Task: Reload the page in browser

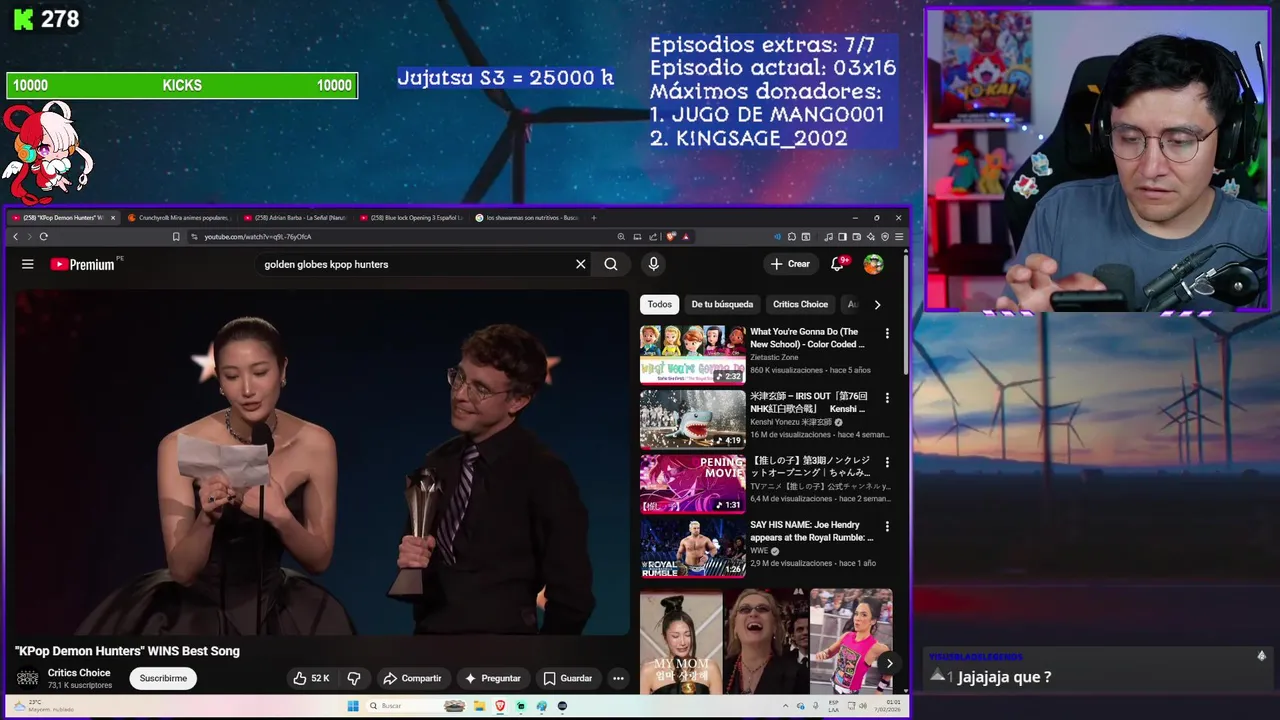Action: 43,236
